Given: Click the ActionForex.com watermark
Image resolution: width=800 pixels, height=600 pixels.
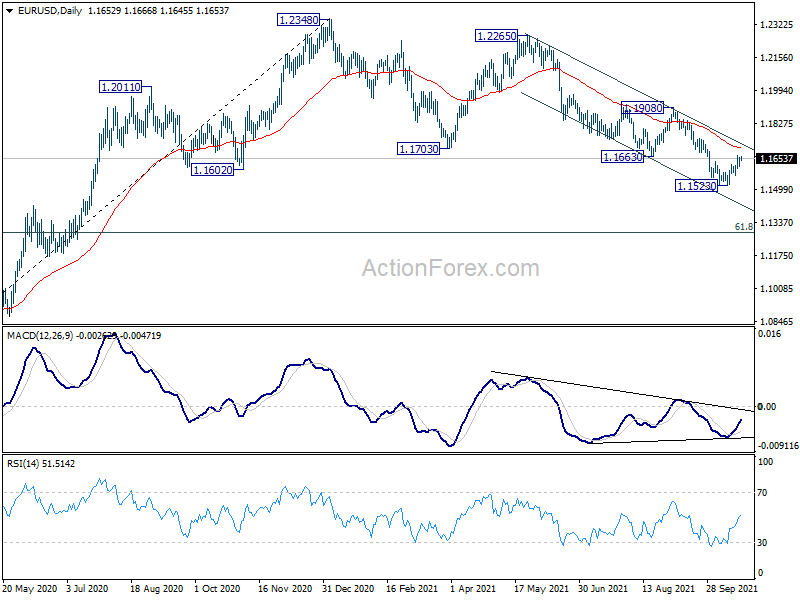Looking at the screenshot, I should coord(451,268).
